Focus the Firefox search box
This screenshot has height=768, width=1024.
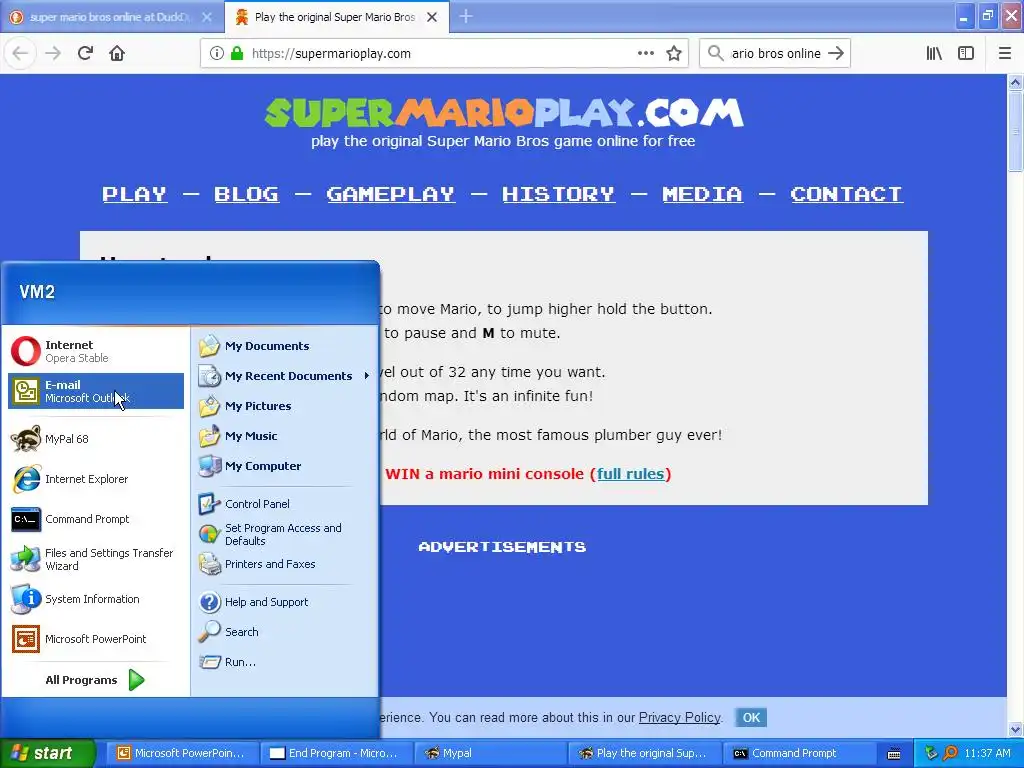(x=775, y=54)
